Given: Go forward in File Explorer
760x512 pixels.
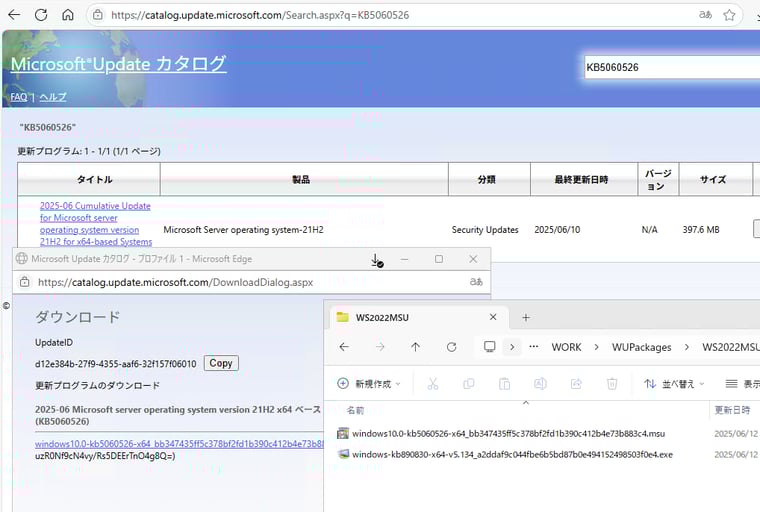Looking at the screenshot, I should point(380,347).
